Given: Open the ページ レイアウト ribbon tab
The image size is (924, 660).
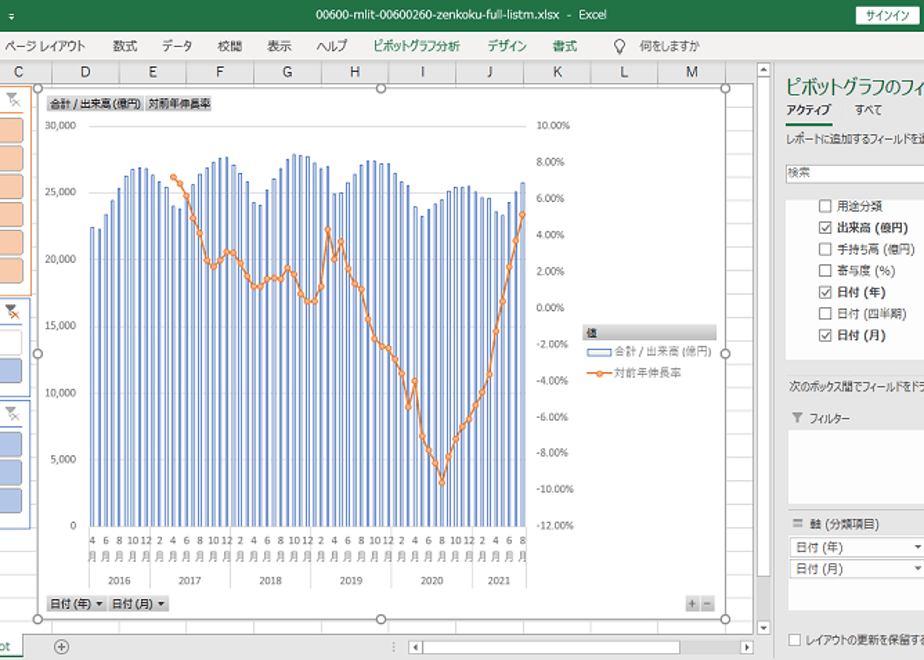Looking at the screenshot, I should coord(45,46).
